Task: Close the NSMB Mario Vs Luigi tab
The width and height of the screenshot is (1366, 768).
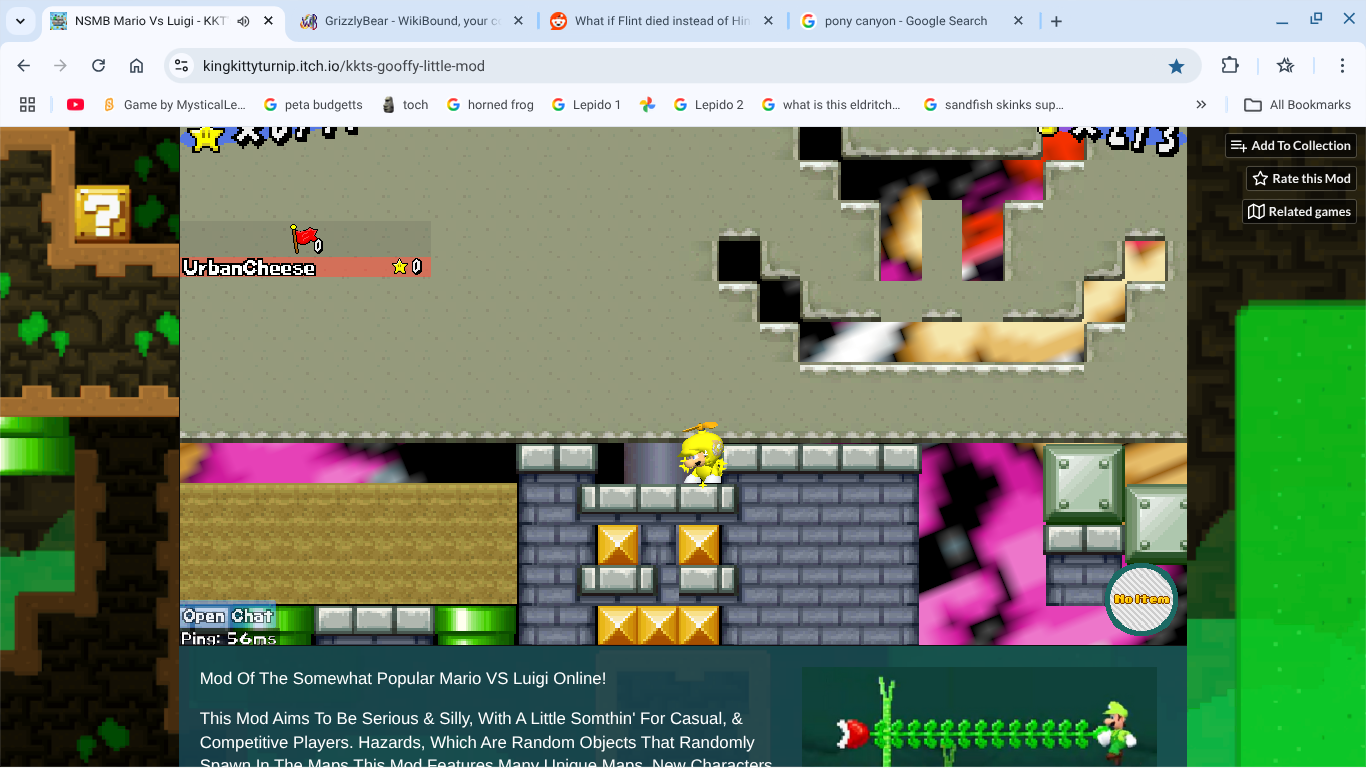Action: tap(268, 21)
